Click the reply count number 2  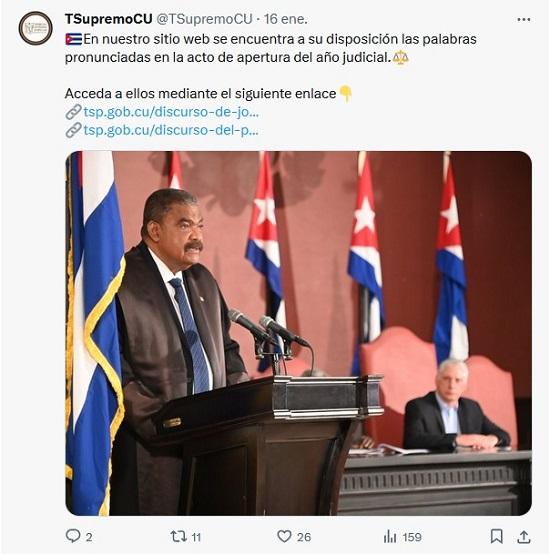[89, 537]
